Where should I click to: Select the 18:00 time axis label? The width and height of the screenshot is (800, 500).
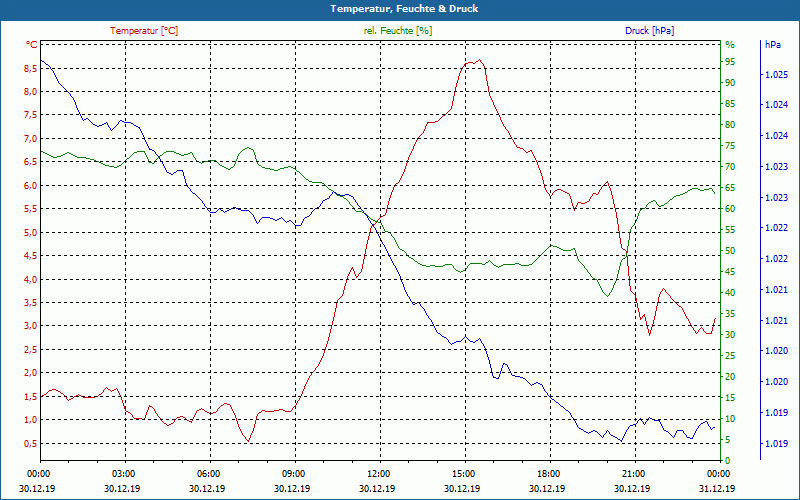tap(549, 473)
